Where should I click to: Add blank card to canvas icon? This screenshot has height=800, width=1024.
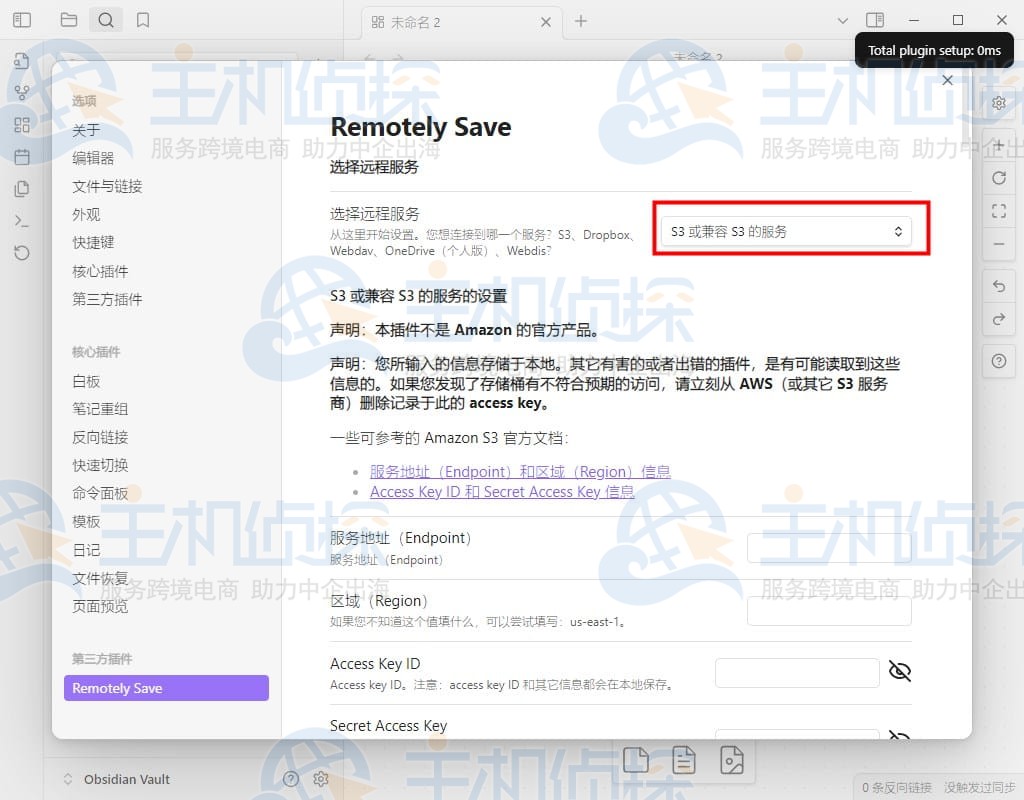pyautogui.click(x=635, y=760)
